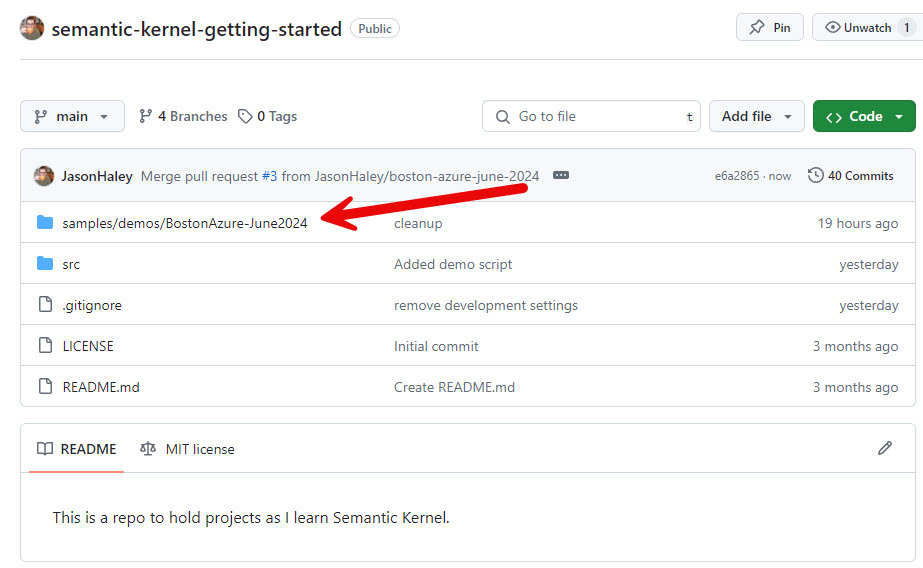This screenshot has width=923, height=568.
Task: Switch to the MIT license tab
Action: [187, 449]
